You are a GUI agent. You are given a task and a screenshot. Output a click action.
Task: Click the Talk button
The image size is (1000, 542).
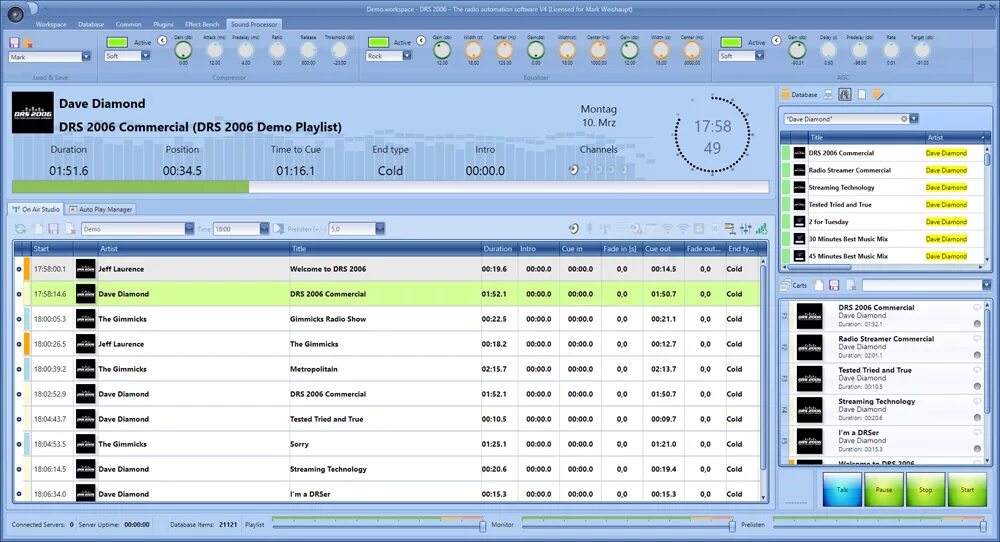point(842,490)
